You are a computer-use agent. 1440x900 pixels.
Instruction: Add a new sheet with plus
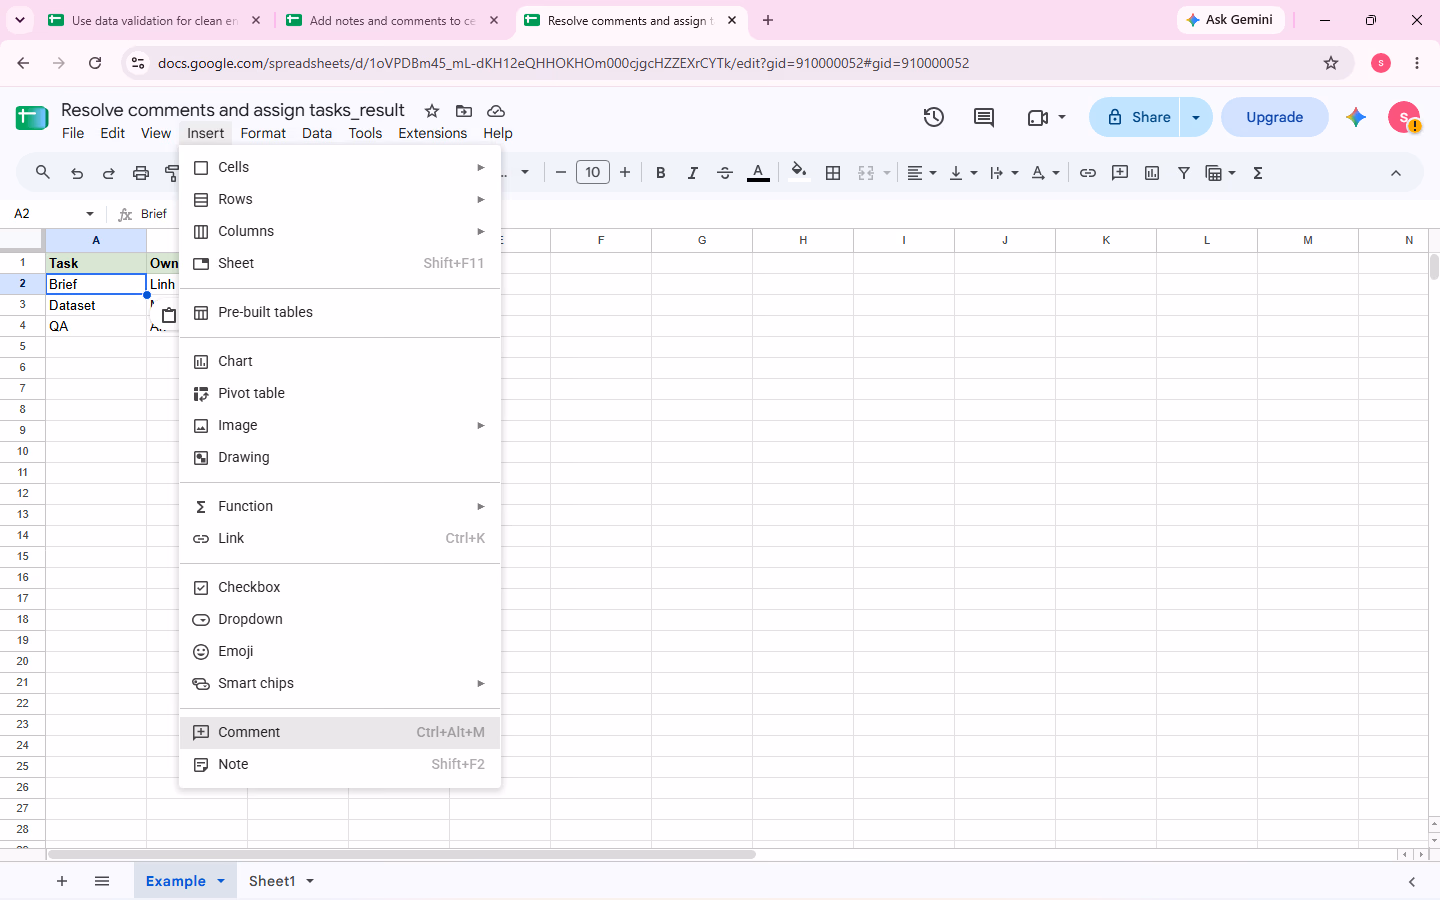(62, 881)
